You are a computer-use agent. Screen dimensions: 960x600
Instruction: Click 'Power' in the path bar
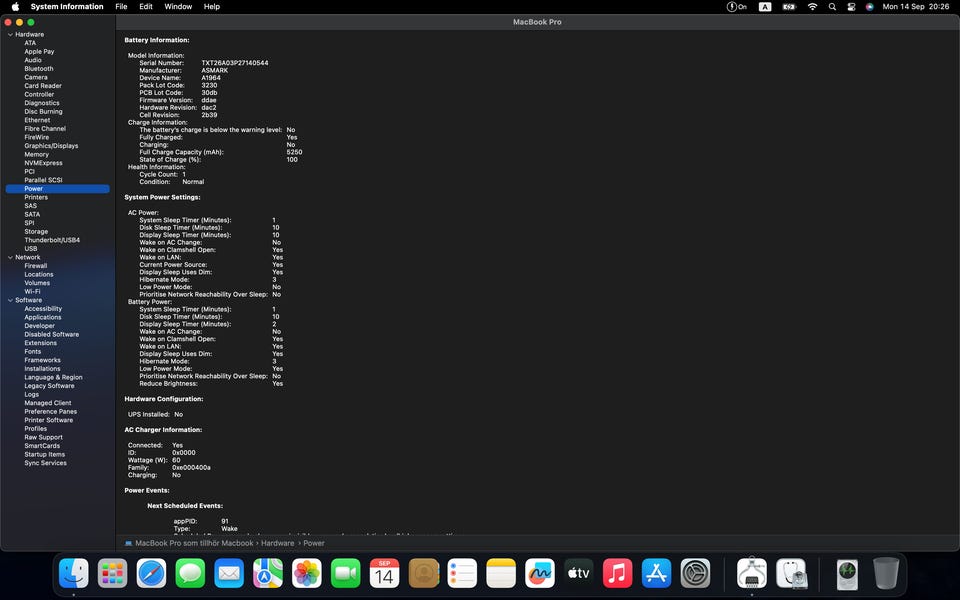(x=313, y=543)
